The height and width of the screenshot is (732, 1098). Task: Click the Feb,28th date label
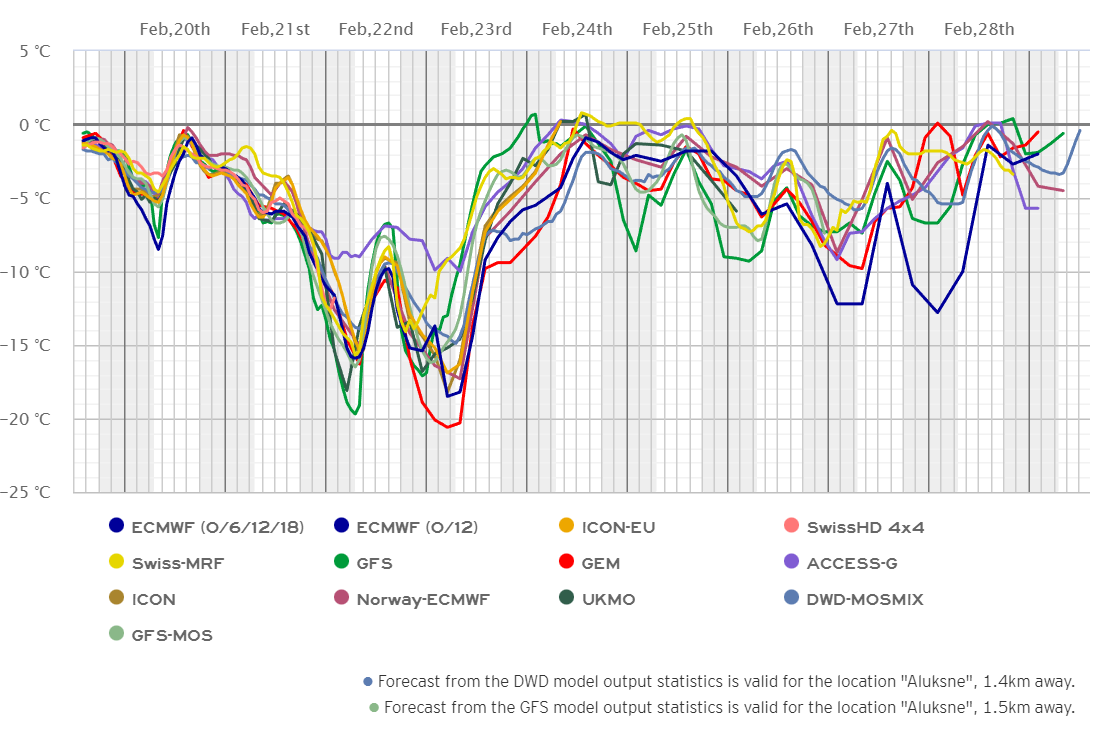[979, 29]
